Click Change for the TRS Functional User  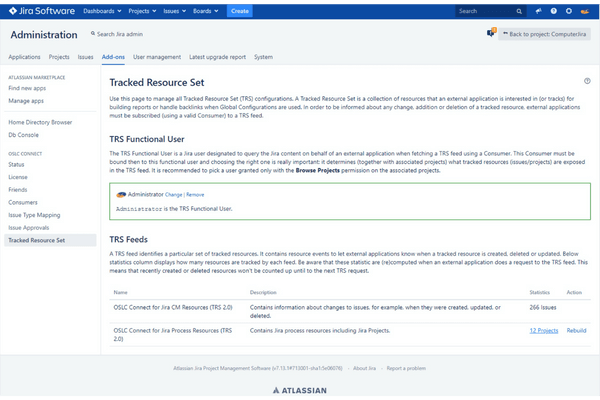173,195
